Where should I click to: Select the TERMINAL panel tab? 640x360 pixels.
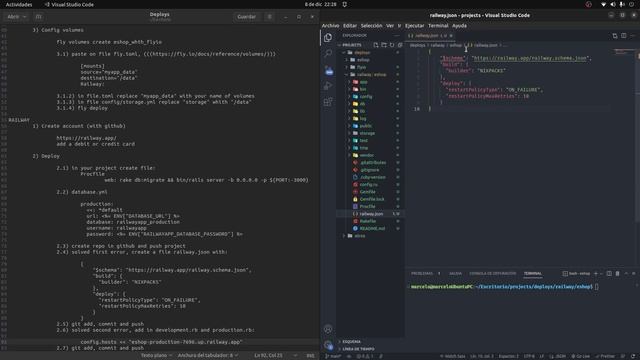tap(533, 273)
